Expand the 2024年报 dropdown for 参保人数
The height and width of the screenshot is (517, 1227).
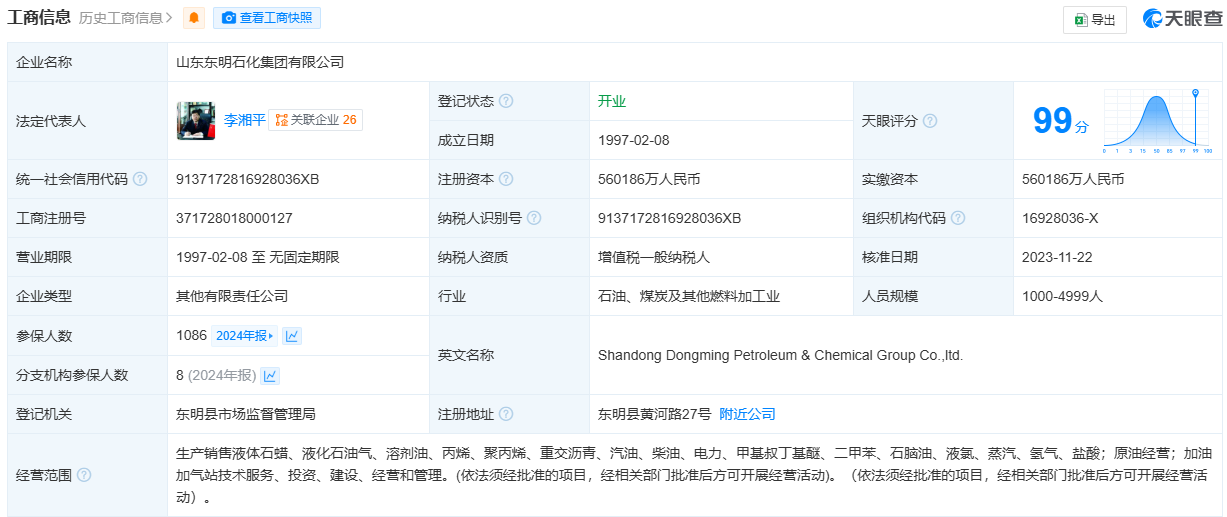[x=245, y=336]
